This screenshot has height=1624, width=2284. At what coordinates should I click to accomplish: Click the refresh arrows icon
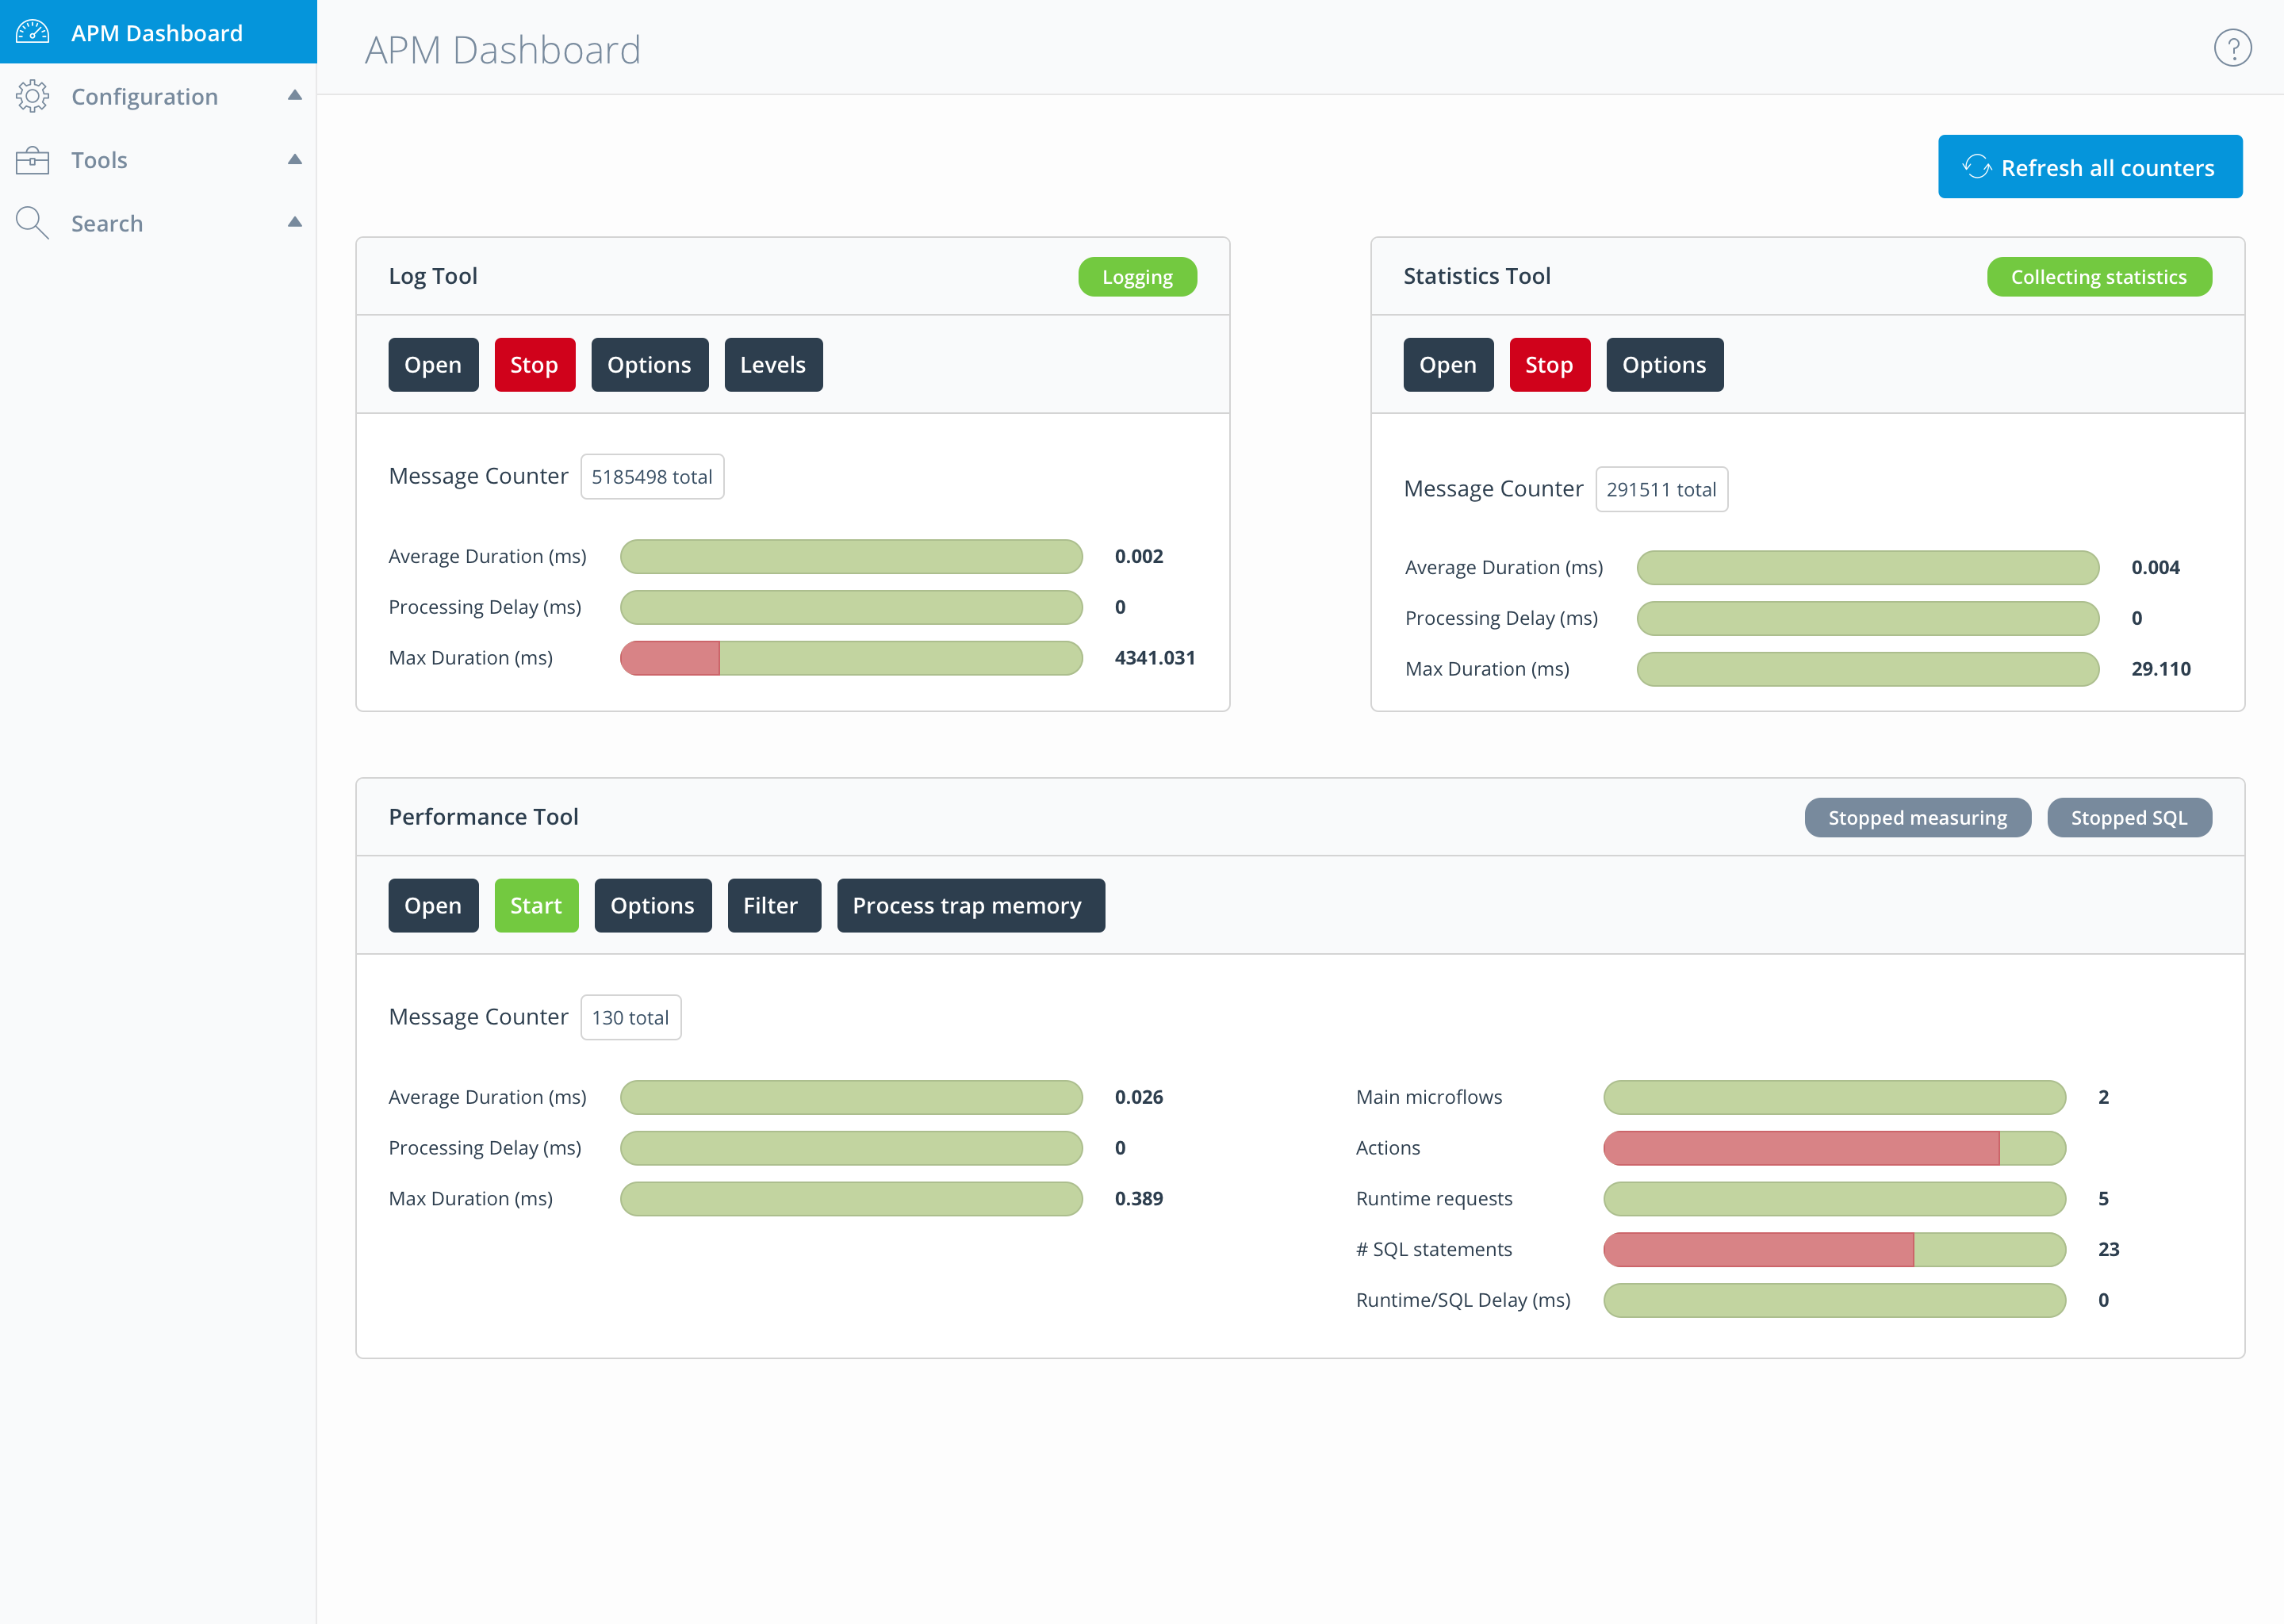[x=1976, y=167]
